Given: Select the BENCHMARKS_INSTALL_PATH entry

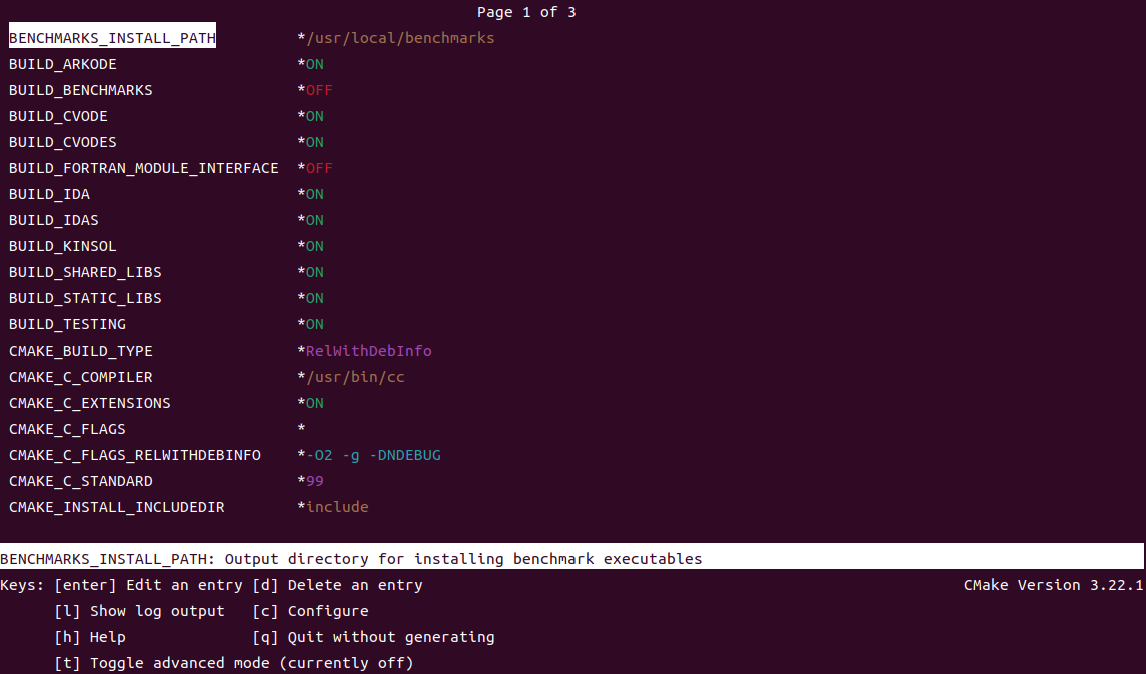Looking at the screenshot, I should click(x=113, y=38).
